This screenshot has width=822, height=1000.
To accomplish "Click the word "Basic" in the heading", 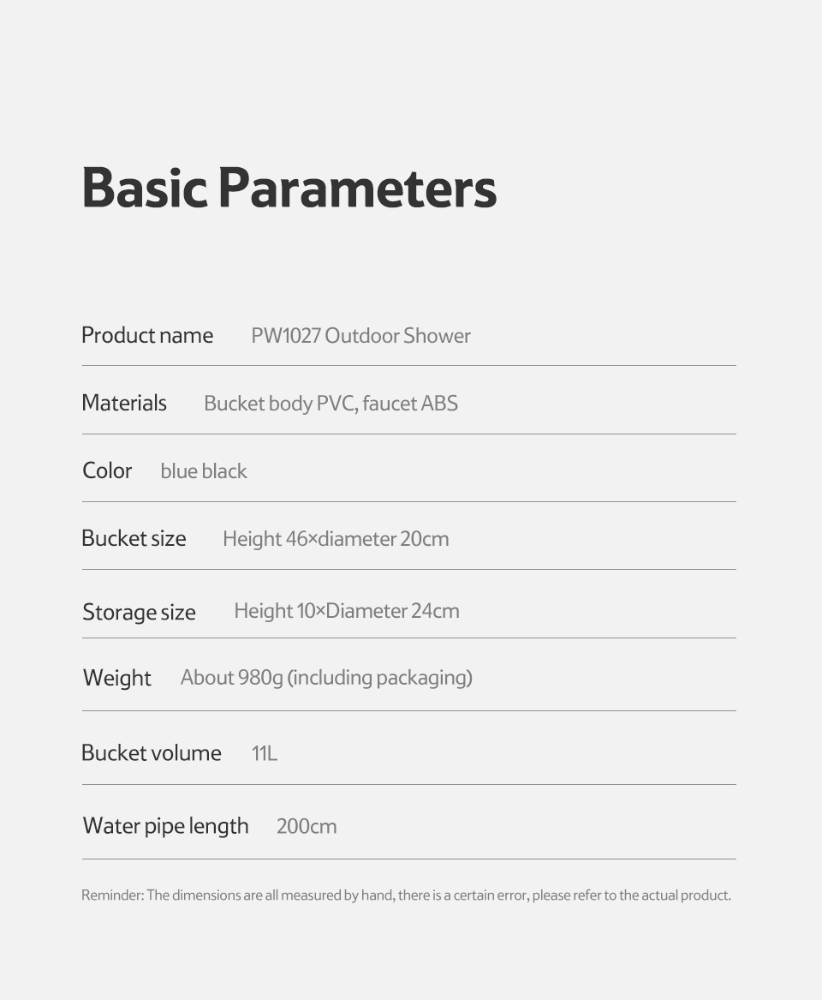I will pos(144,188).
